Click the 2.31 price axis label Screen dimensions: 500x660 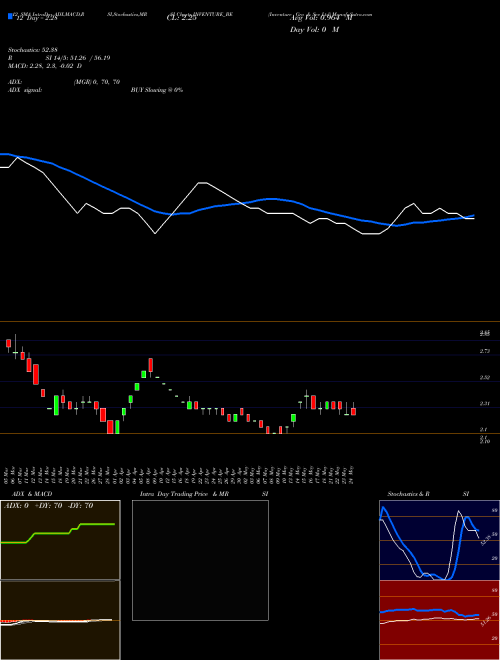[484, 404]
